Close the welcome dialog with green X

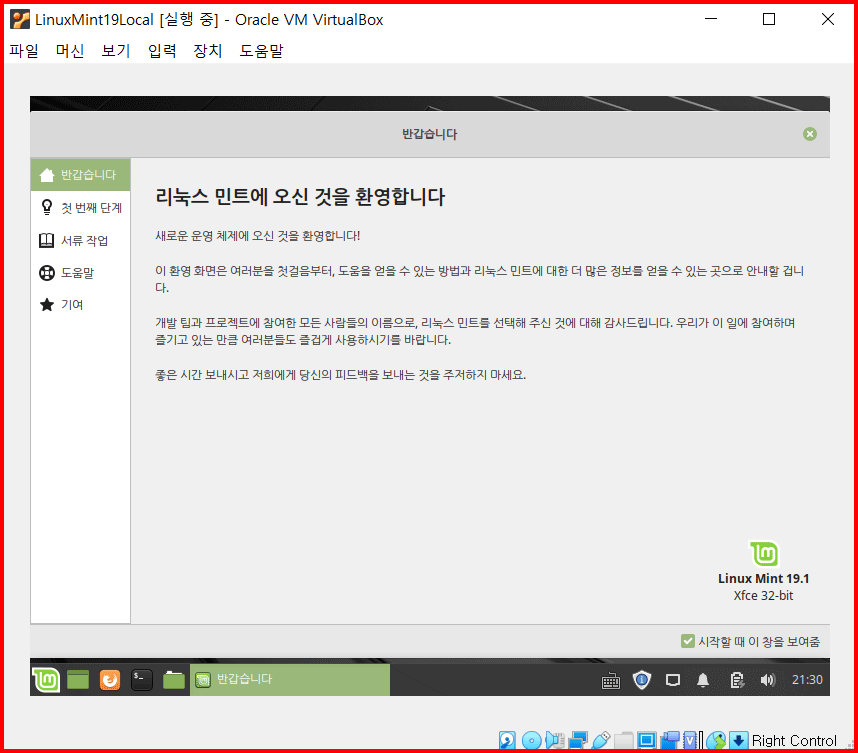(x=810, y=134)
